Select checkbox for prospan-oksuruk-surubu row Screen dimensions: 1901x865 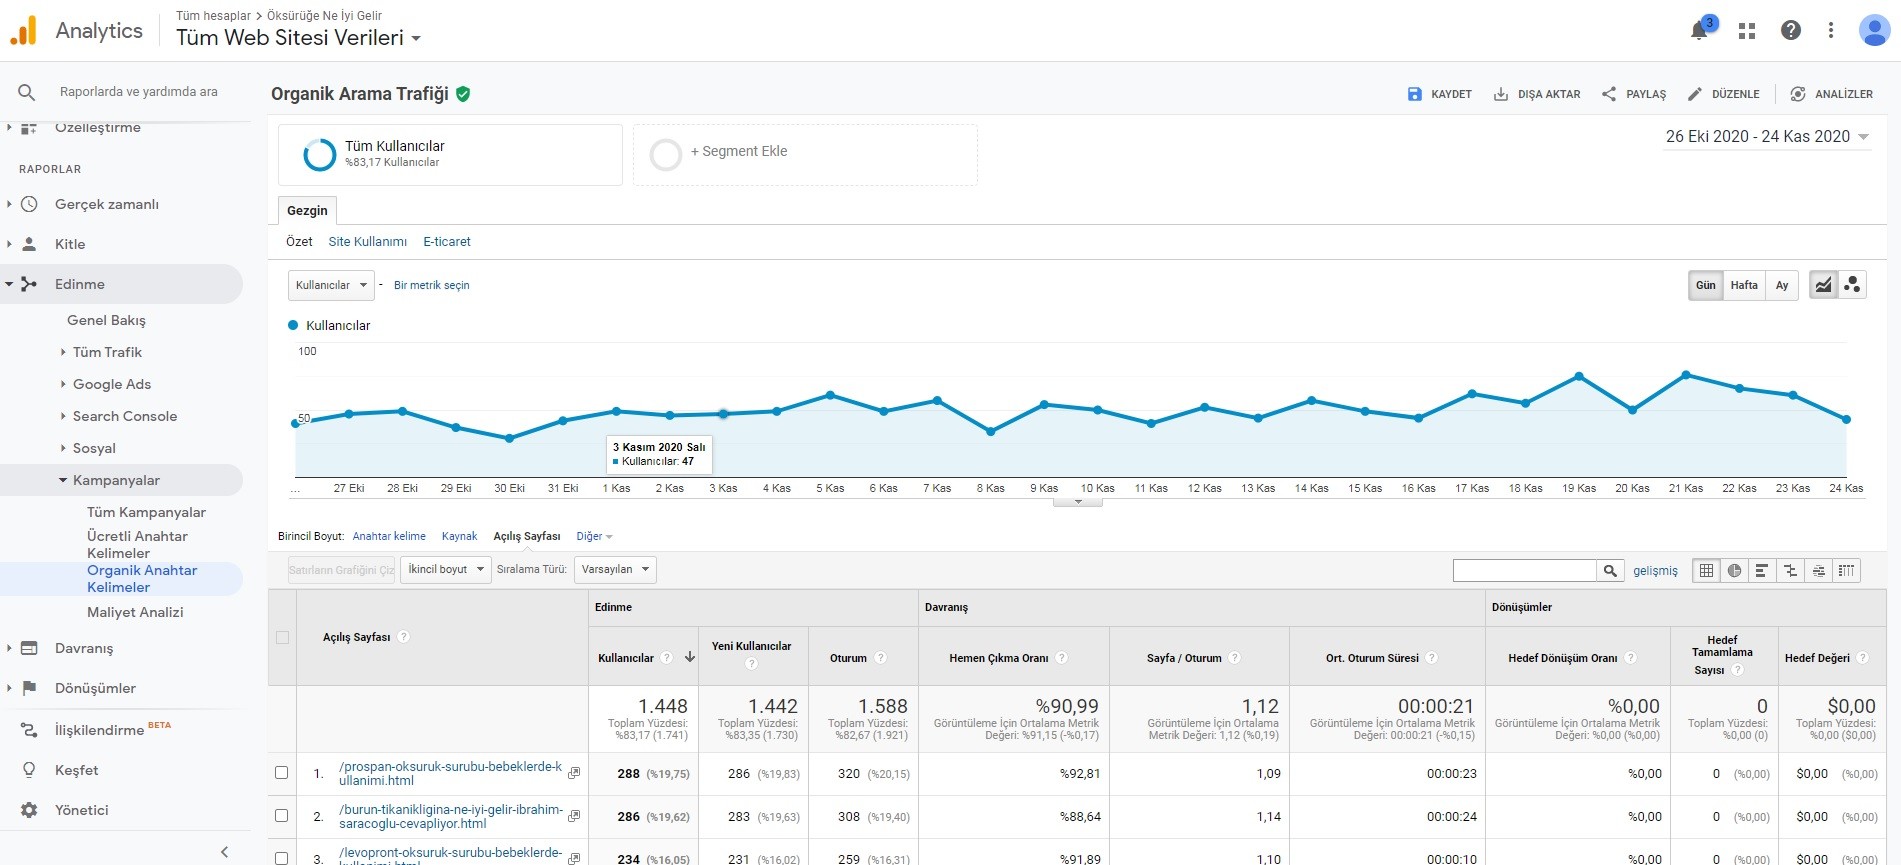click(x=282, y=773)
